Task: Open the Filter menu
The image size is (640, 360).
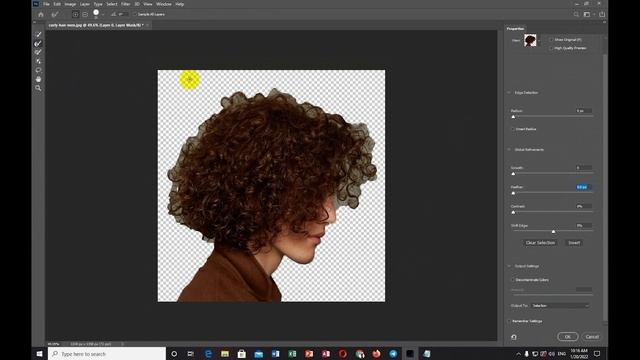Action: (126, 4)
